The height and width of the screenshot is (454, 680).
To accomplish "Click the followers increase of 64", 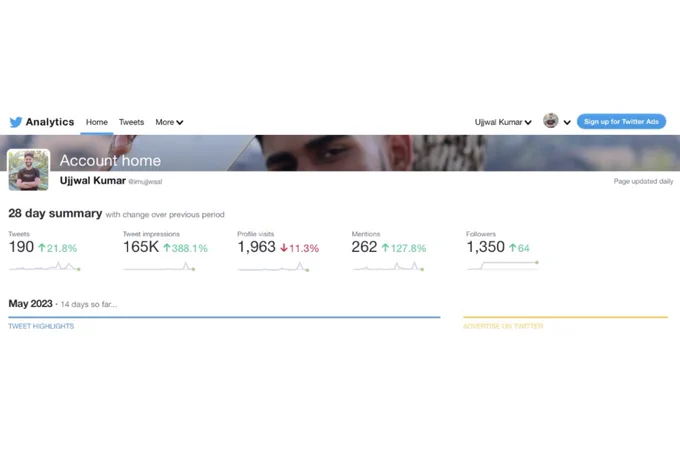I will pos(520,248).
